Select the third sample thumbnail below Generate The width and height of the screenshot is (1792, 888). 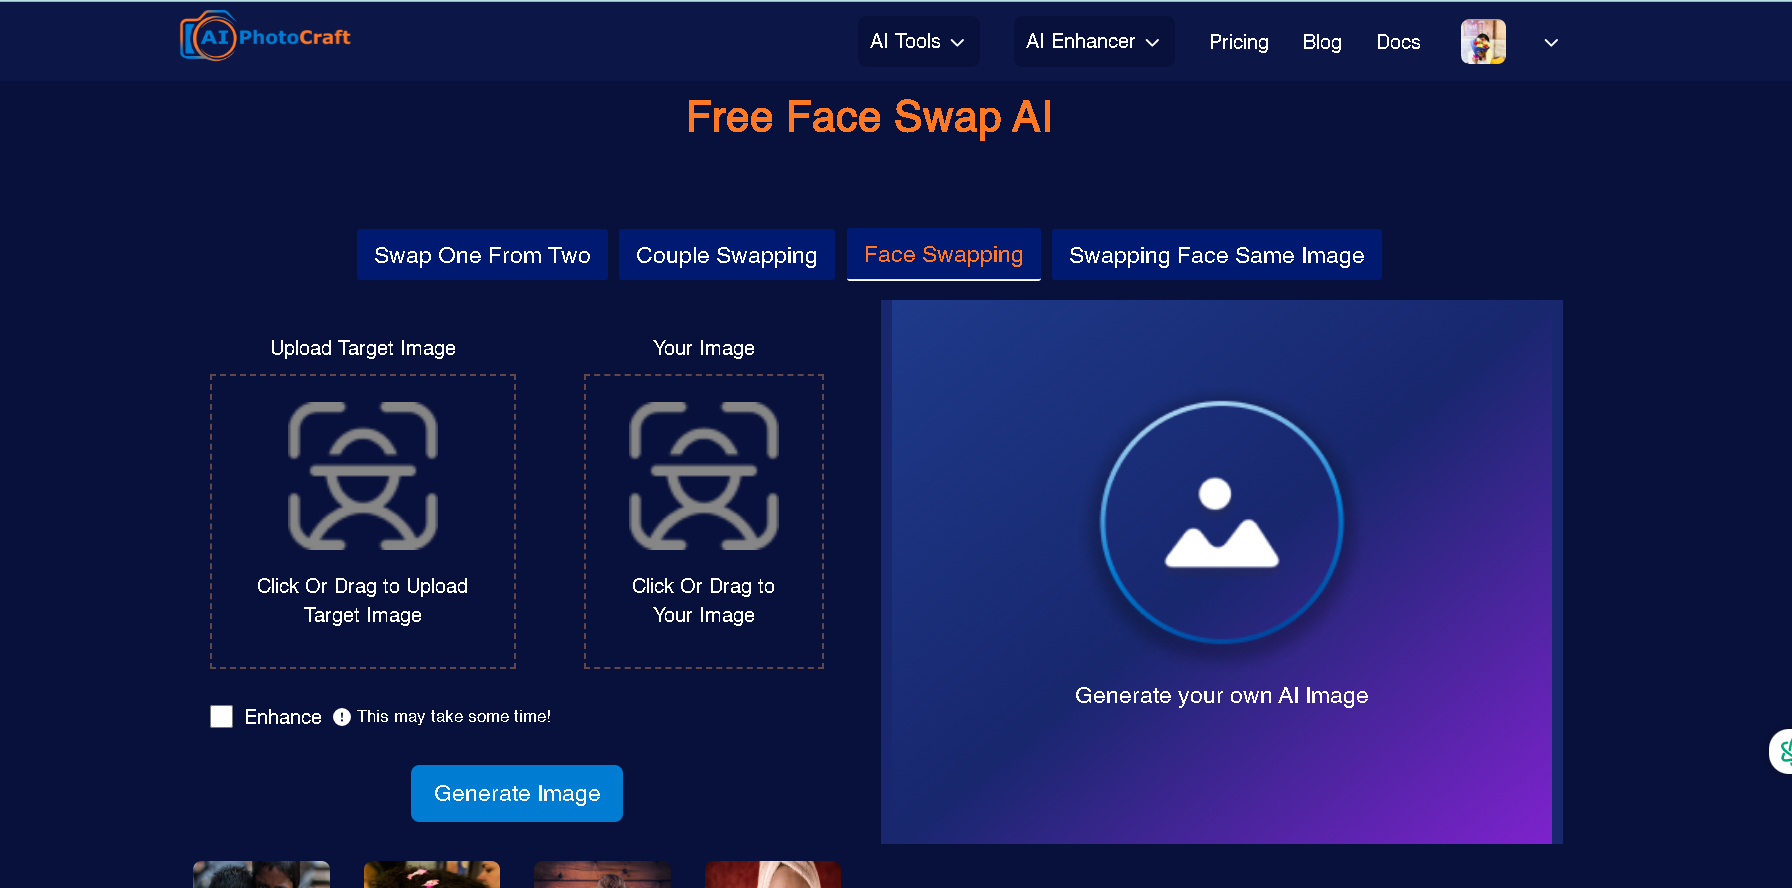coord(602,875)
